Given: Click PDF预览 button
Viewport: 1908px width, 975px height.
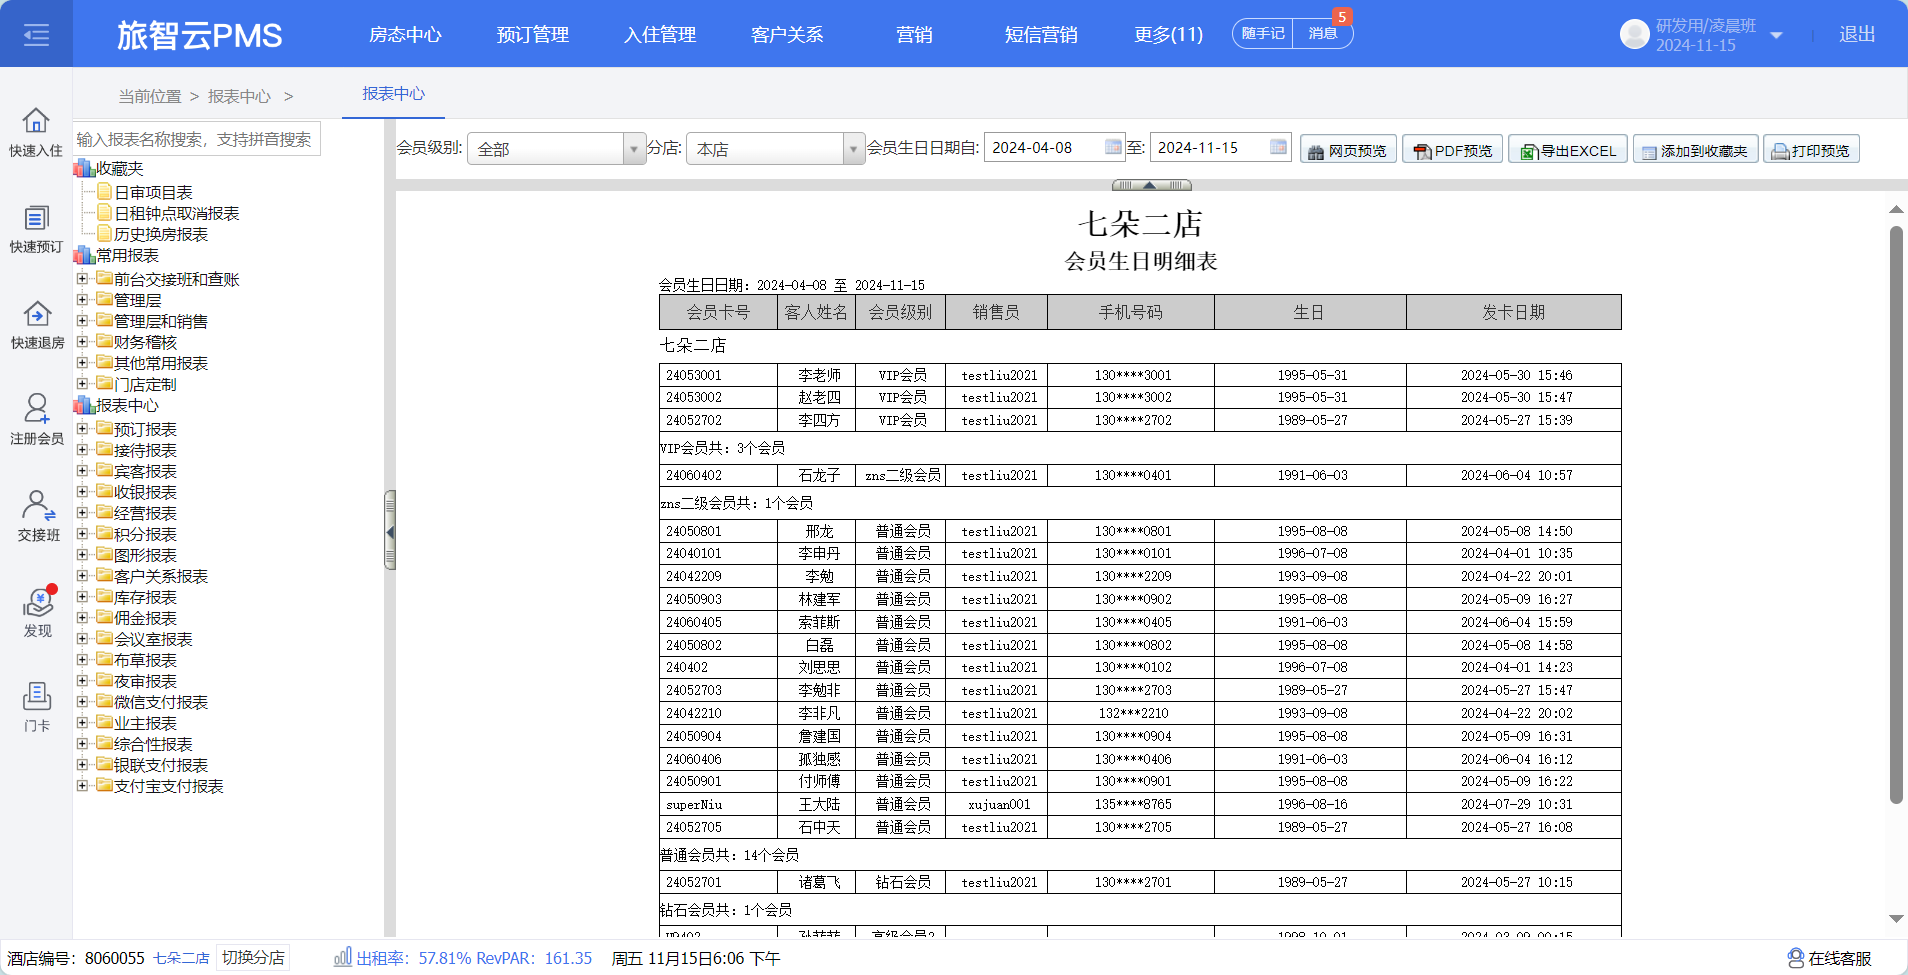Looking at the screenshot, I should point(1452,150).
